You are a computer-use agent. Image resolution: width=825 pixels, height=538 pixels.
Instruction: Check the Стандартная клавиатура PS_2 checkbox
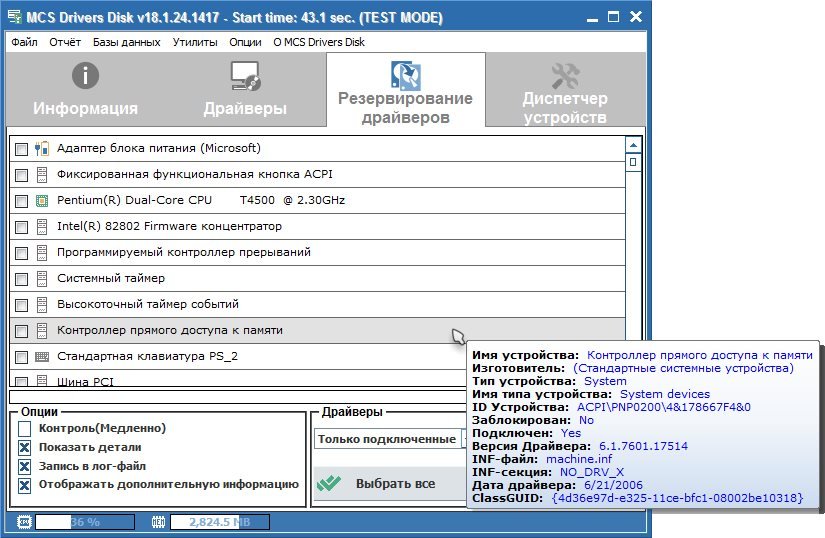click(x=22, y=357)
